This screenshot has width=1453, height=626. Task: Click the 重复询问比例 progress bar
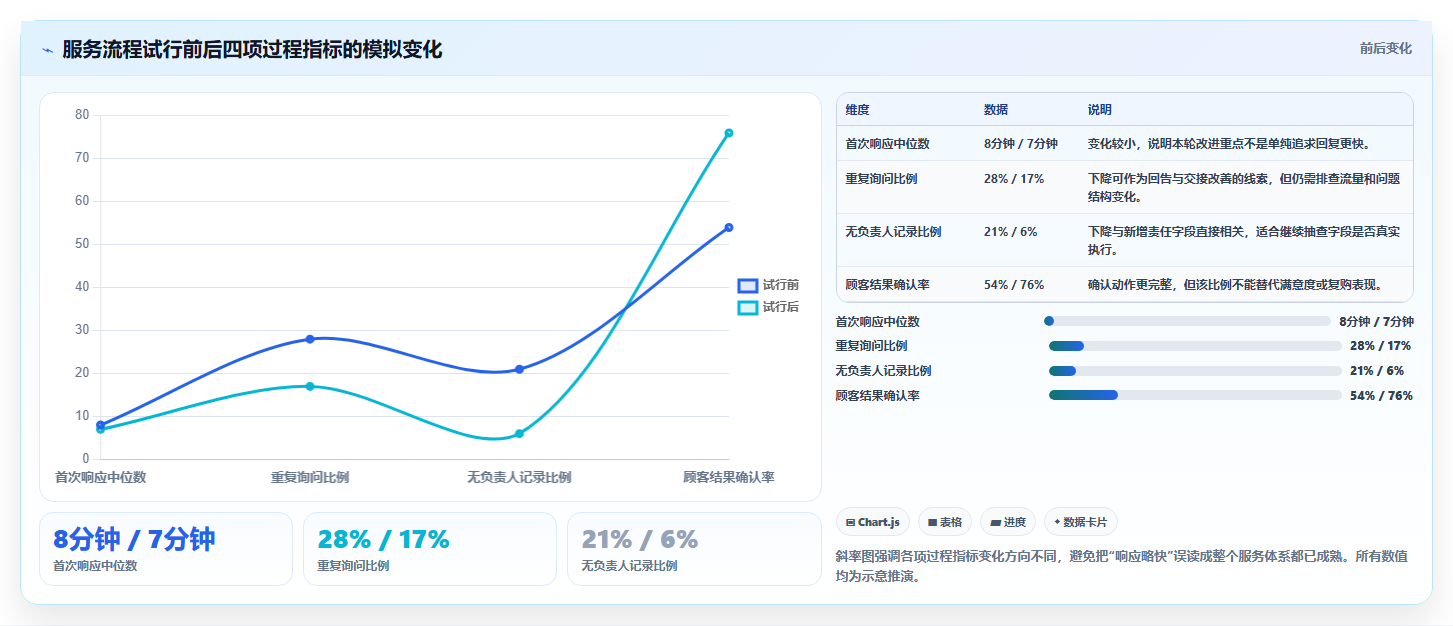1195,346
